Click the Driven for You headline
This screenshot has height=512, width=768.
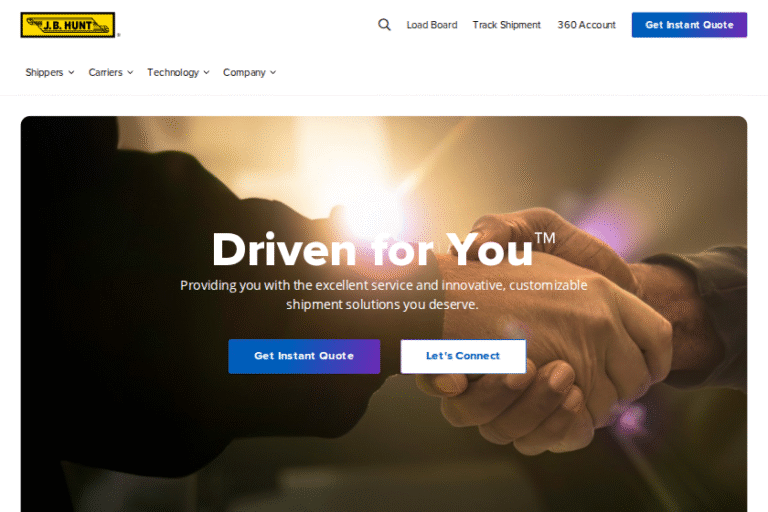tap(372, 249)
